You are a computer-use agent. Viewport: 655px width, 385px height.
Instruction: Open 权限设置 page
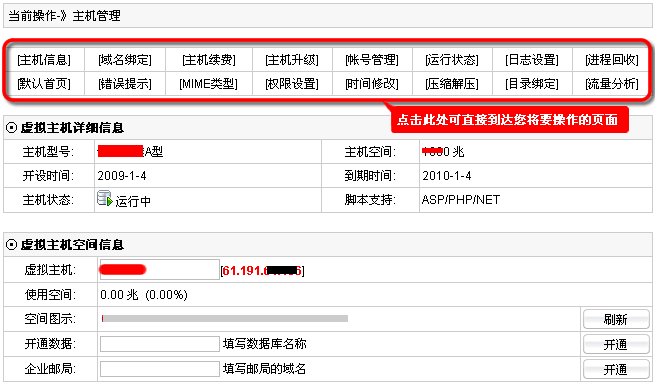pyautogui.click(x=292, y=84)
